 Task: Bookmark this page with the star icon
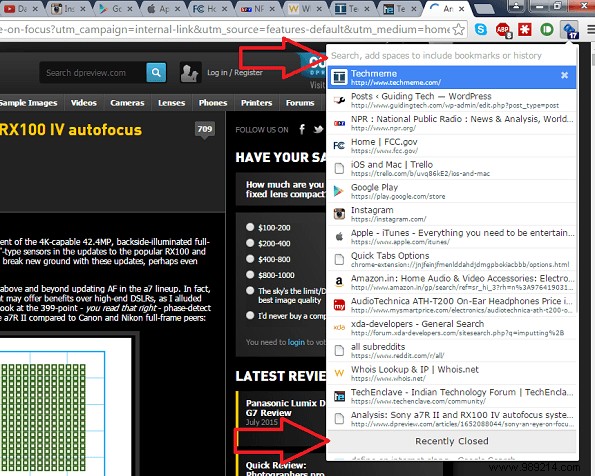[459, 29]
